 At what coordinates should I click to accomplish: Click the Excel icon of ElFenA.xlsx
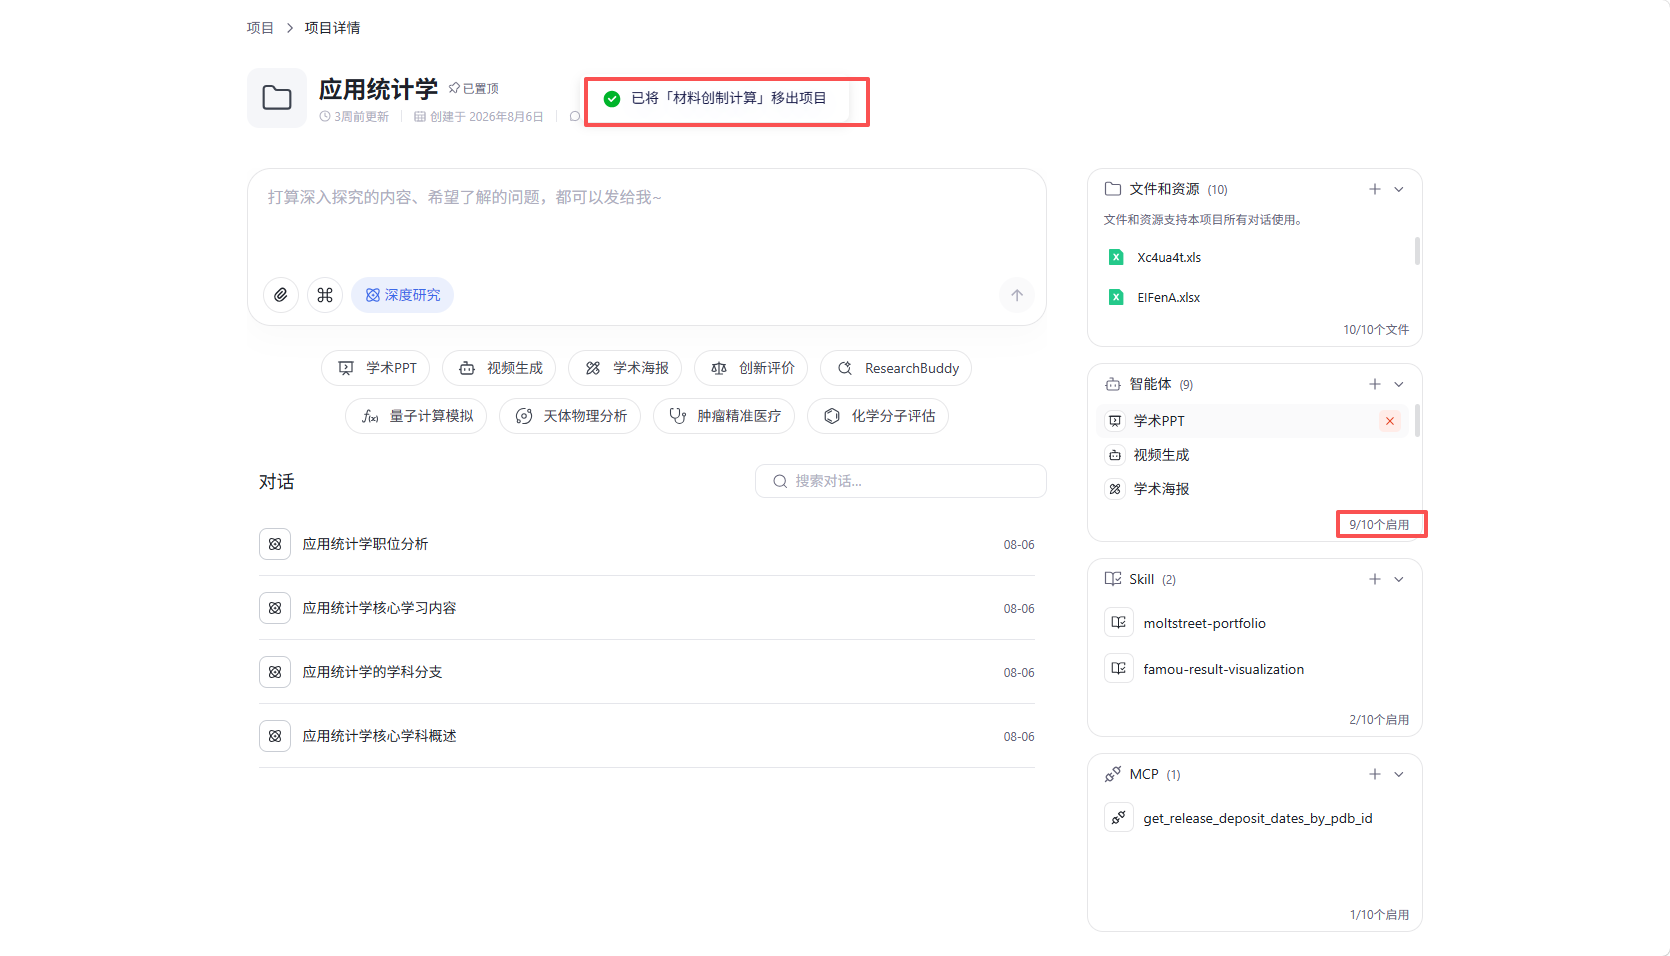pos(1116,297)
